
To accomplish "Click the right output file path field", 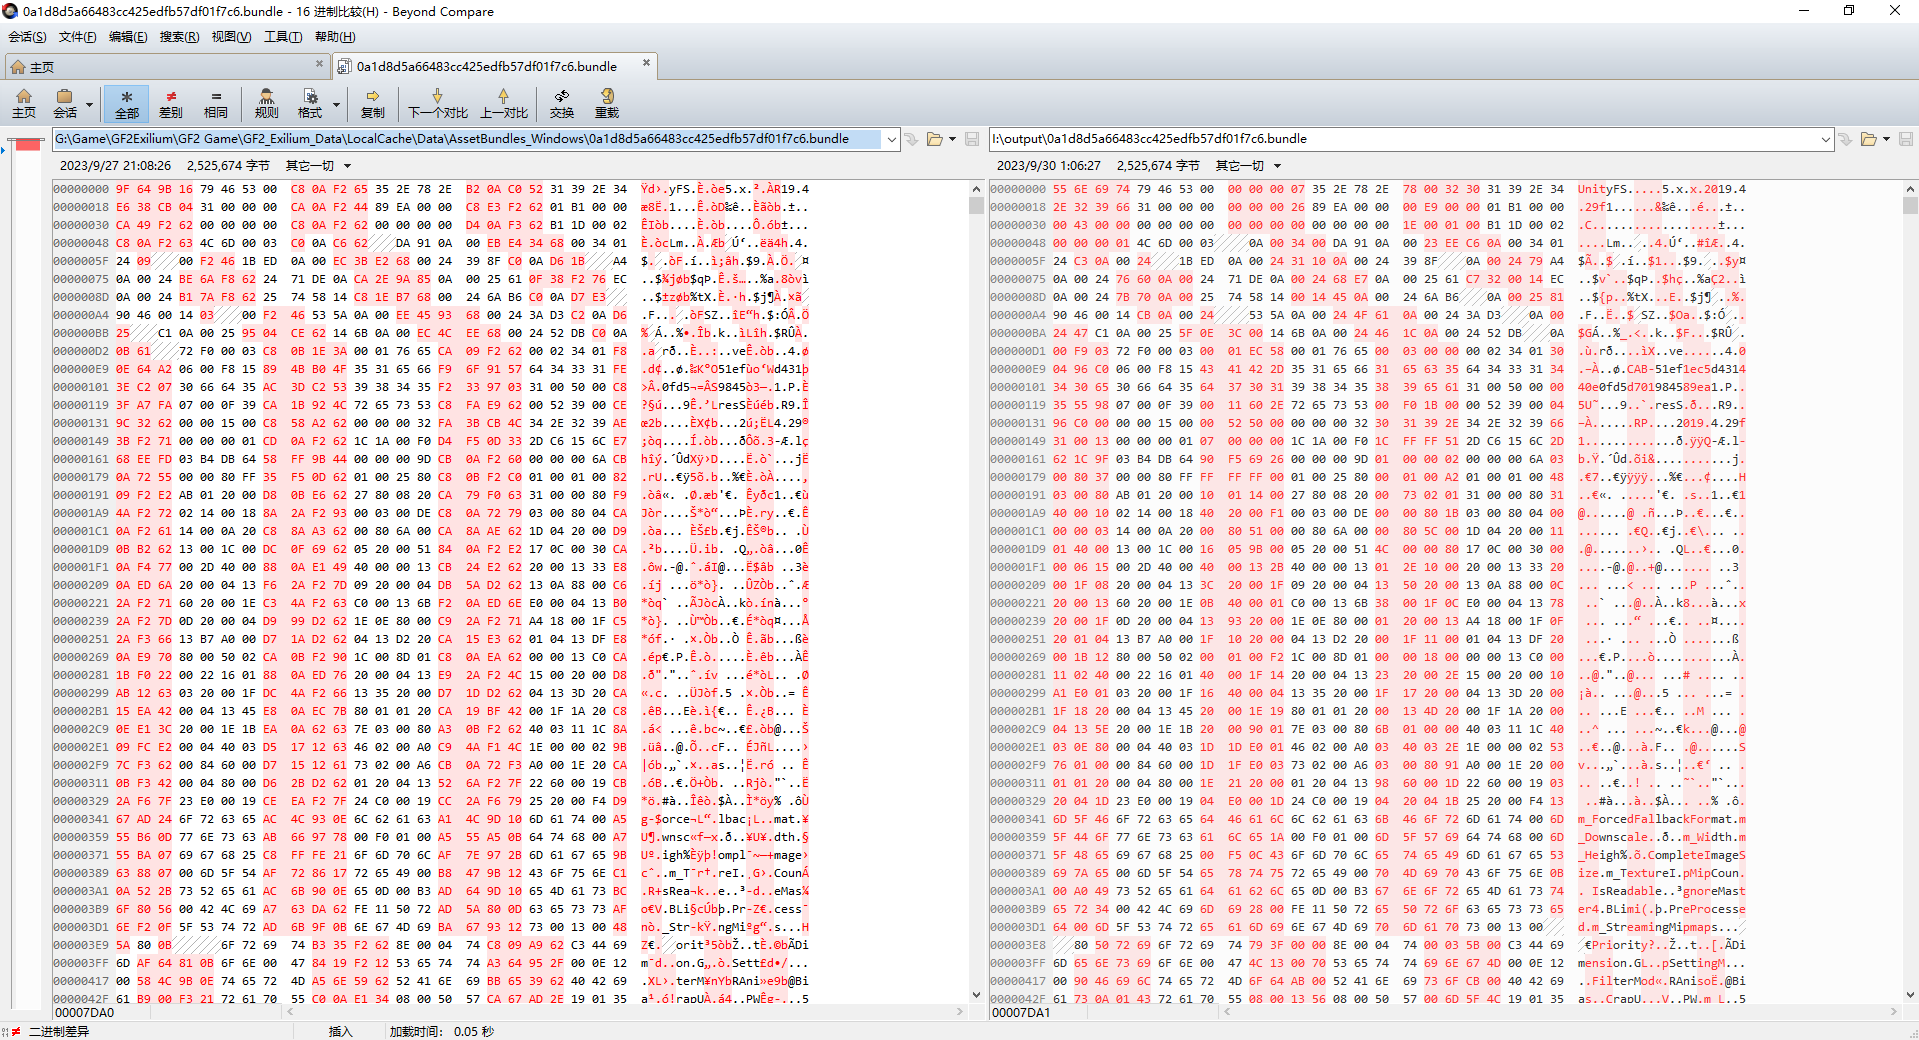I will tap(1400, 139).
